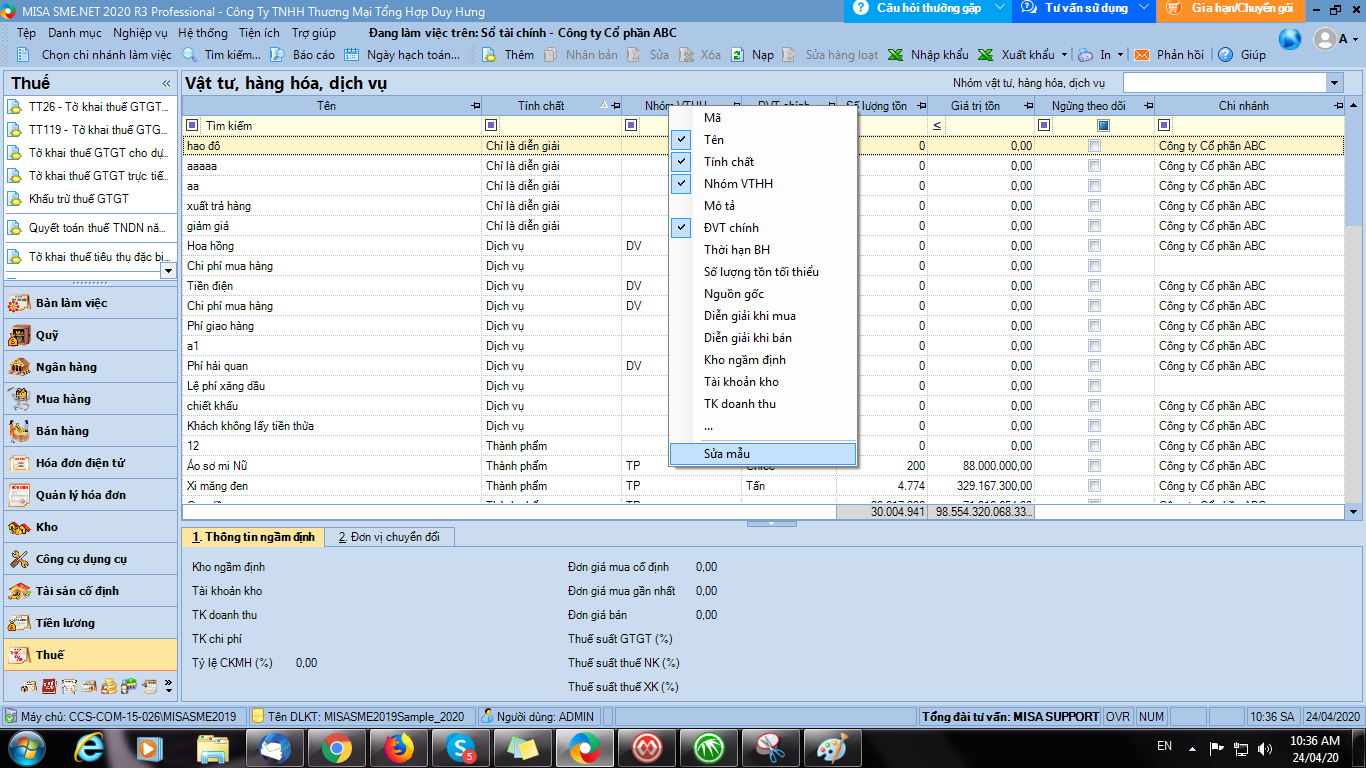Click the Nhập khẩu Excel icon
This screenshot has height=768, width=1366.
(x=895, y=55)
